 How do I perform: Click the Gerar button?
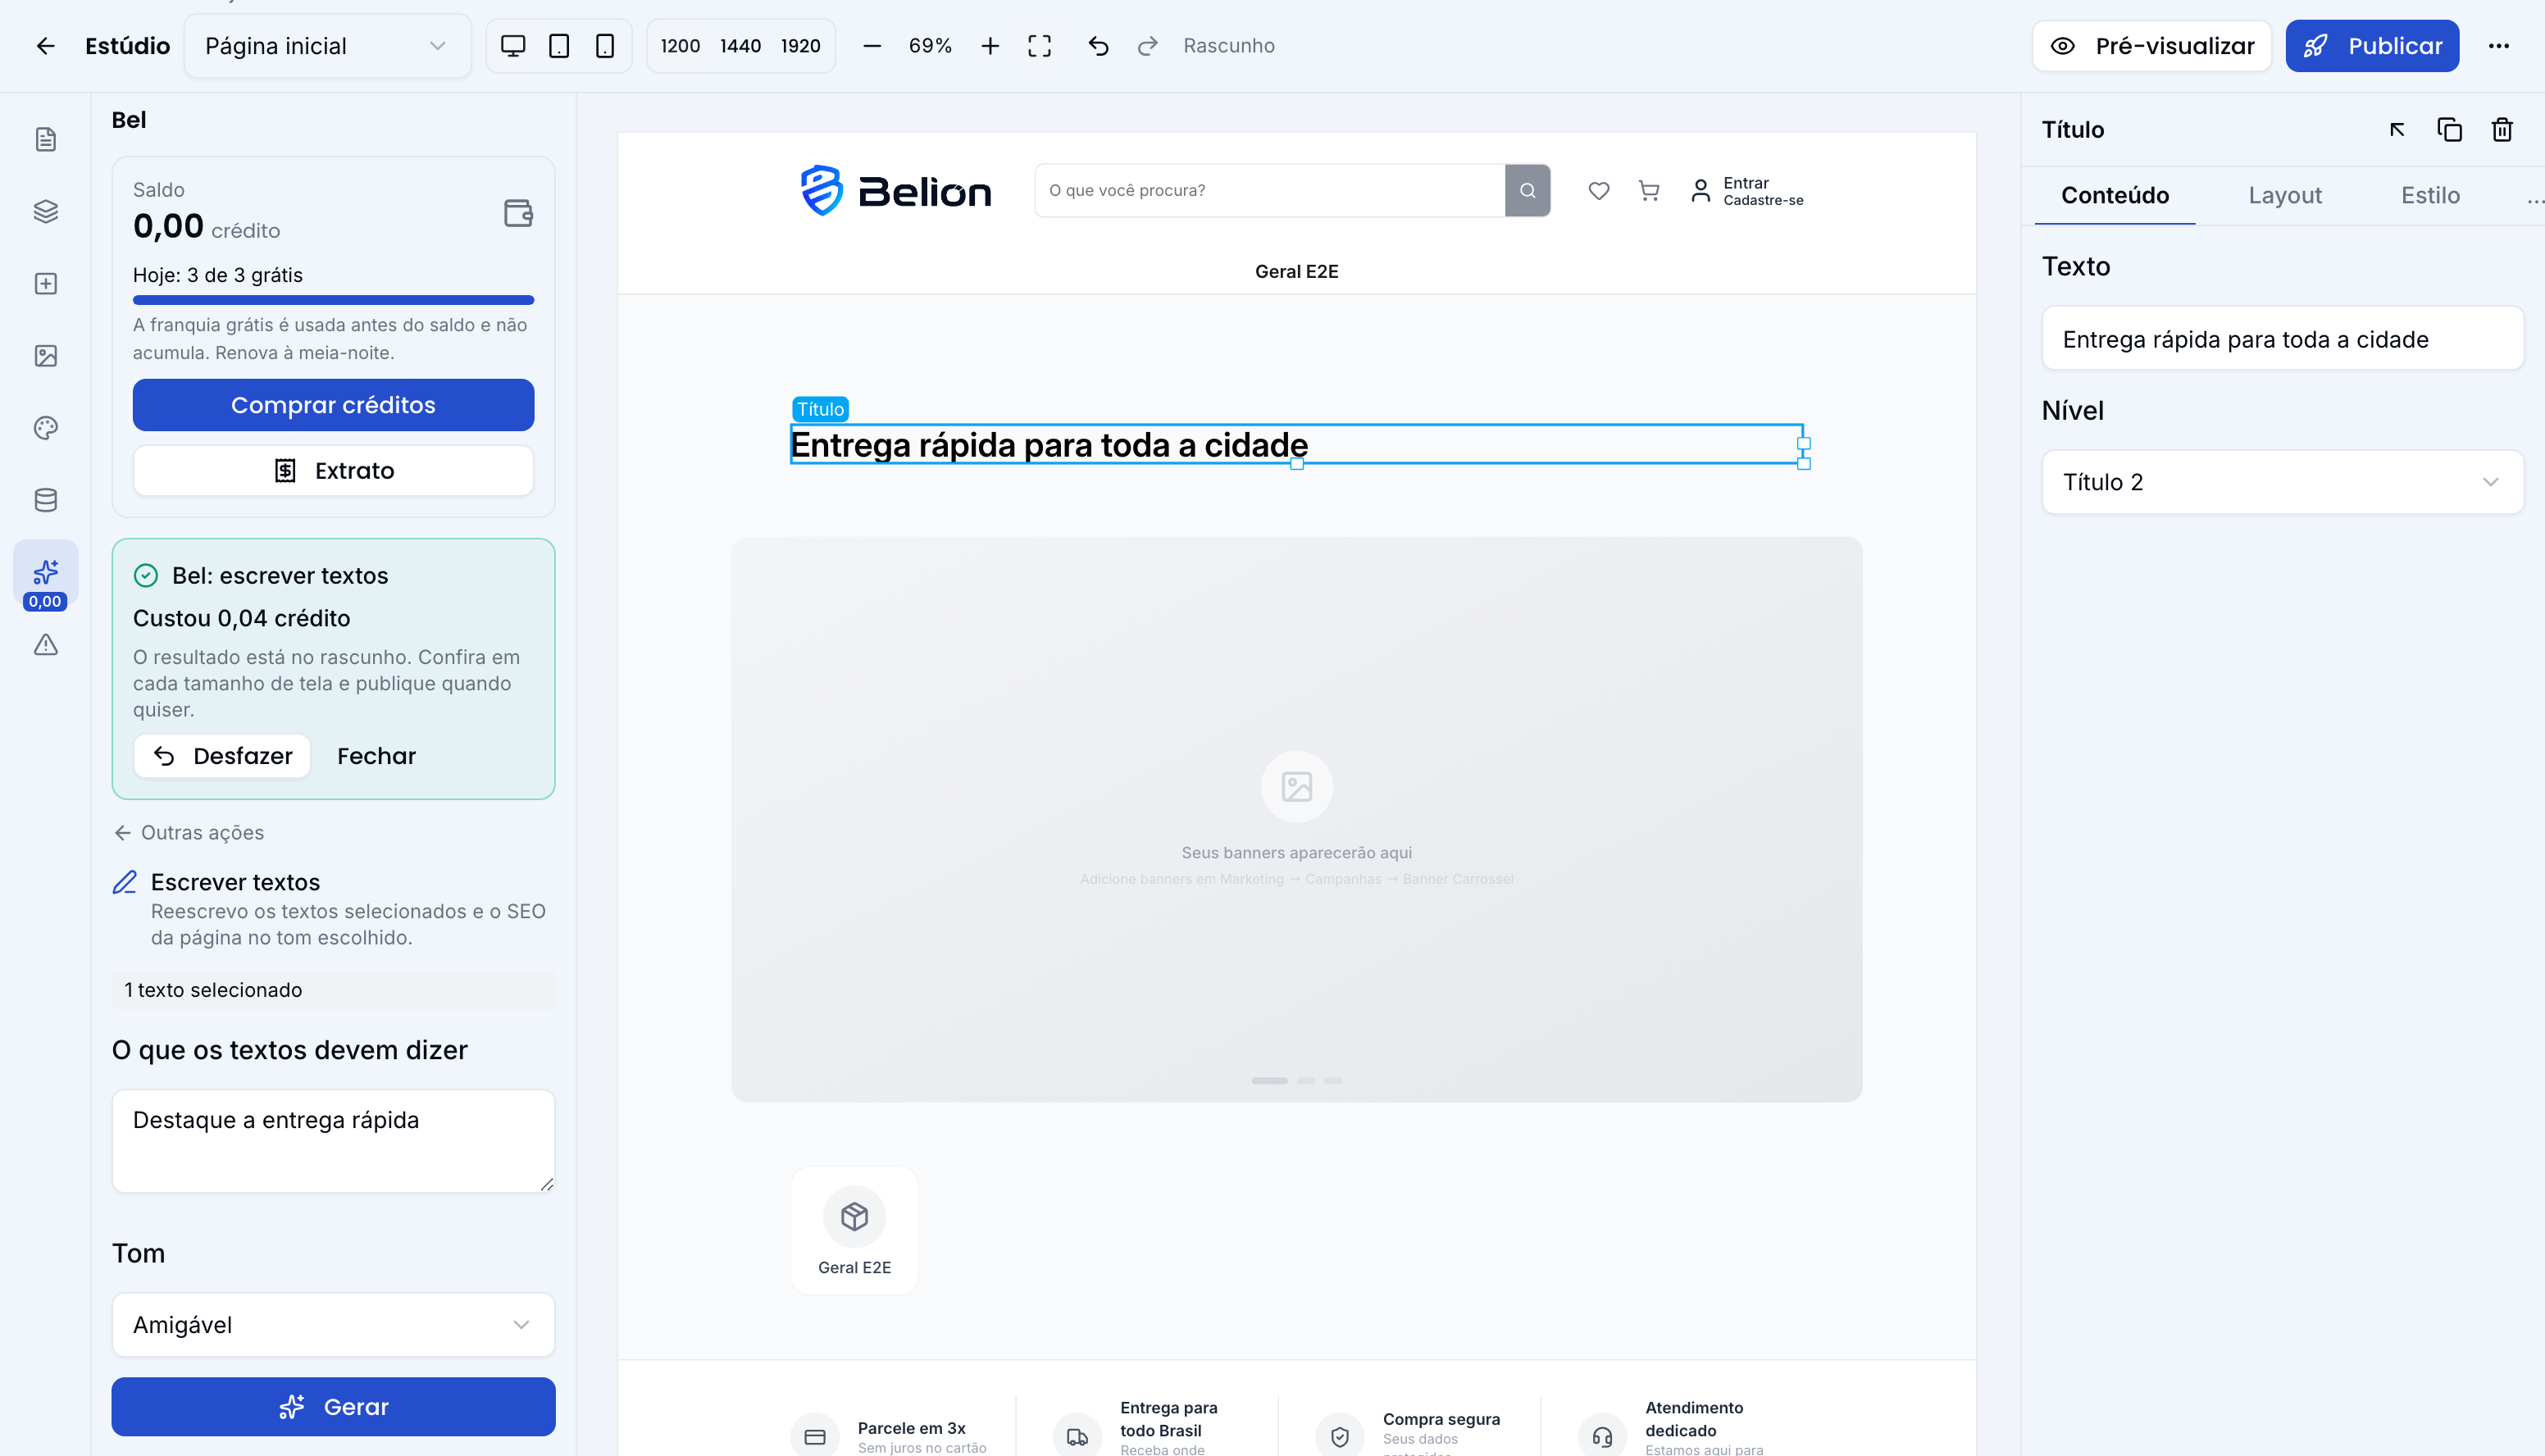click(333, 1406)
